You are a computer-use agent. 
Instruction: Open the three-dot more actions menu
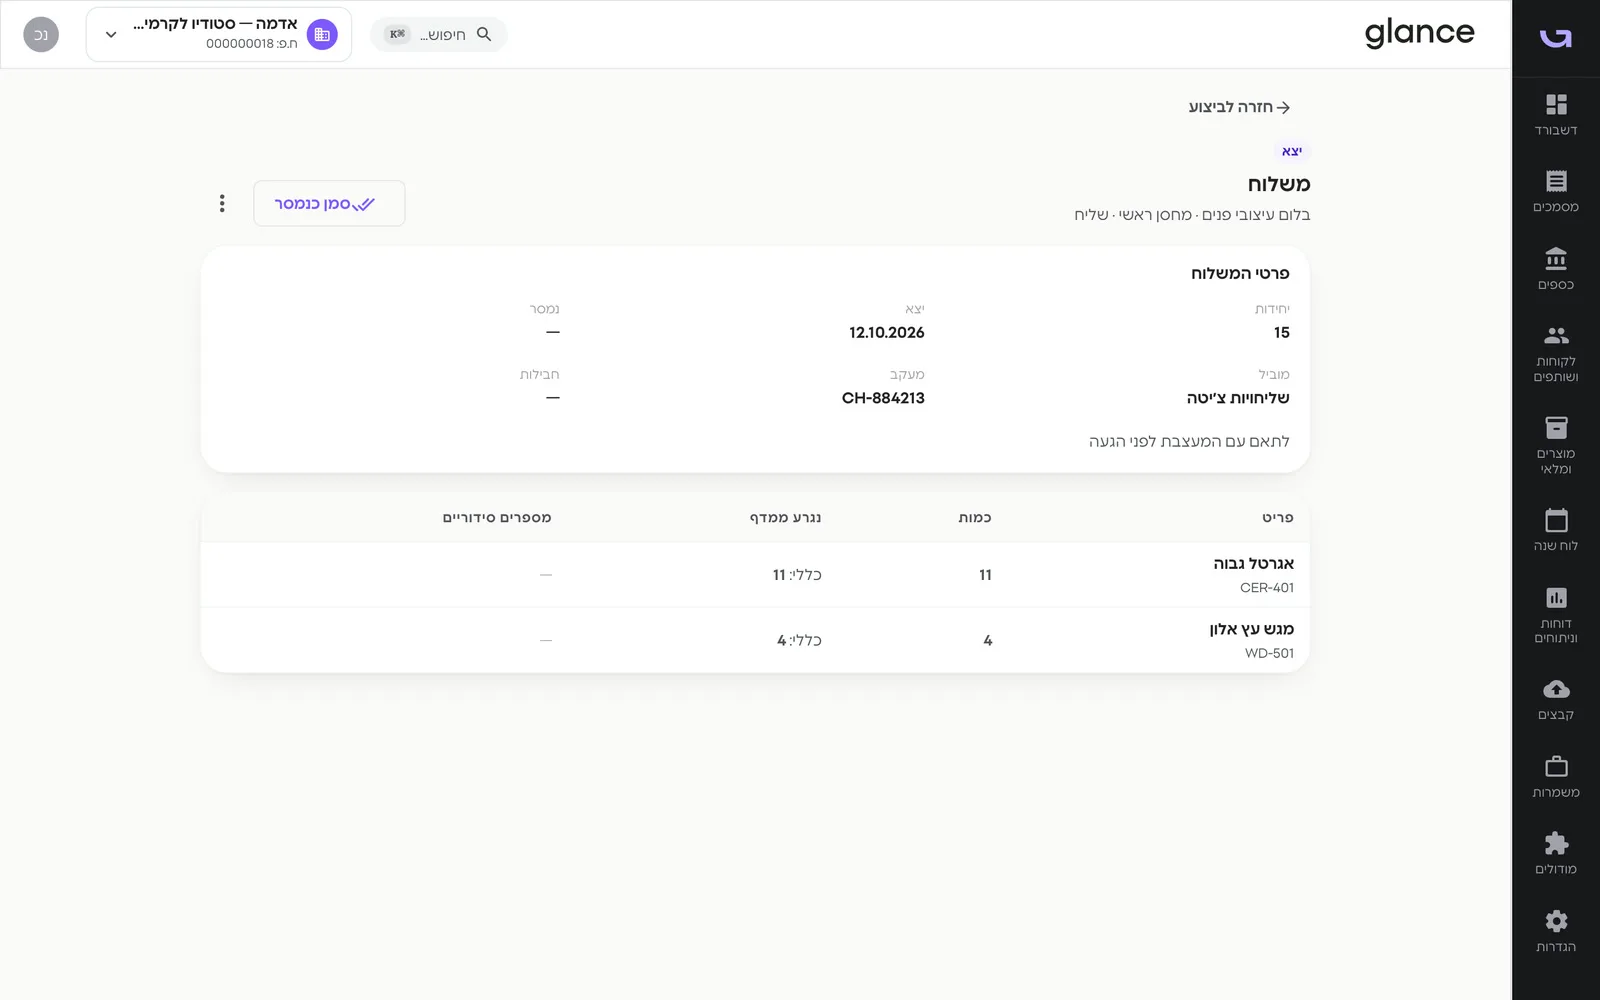point(222,203)
